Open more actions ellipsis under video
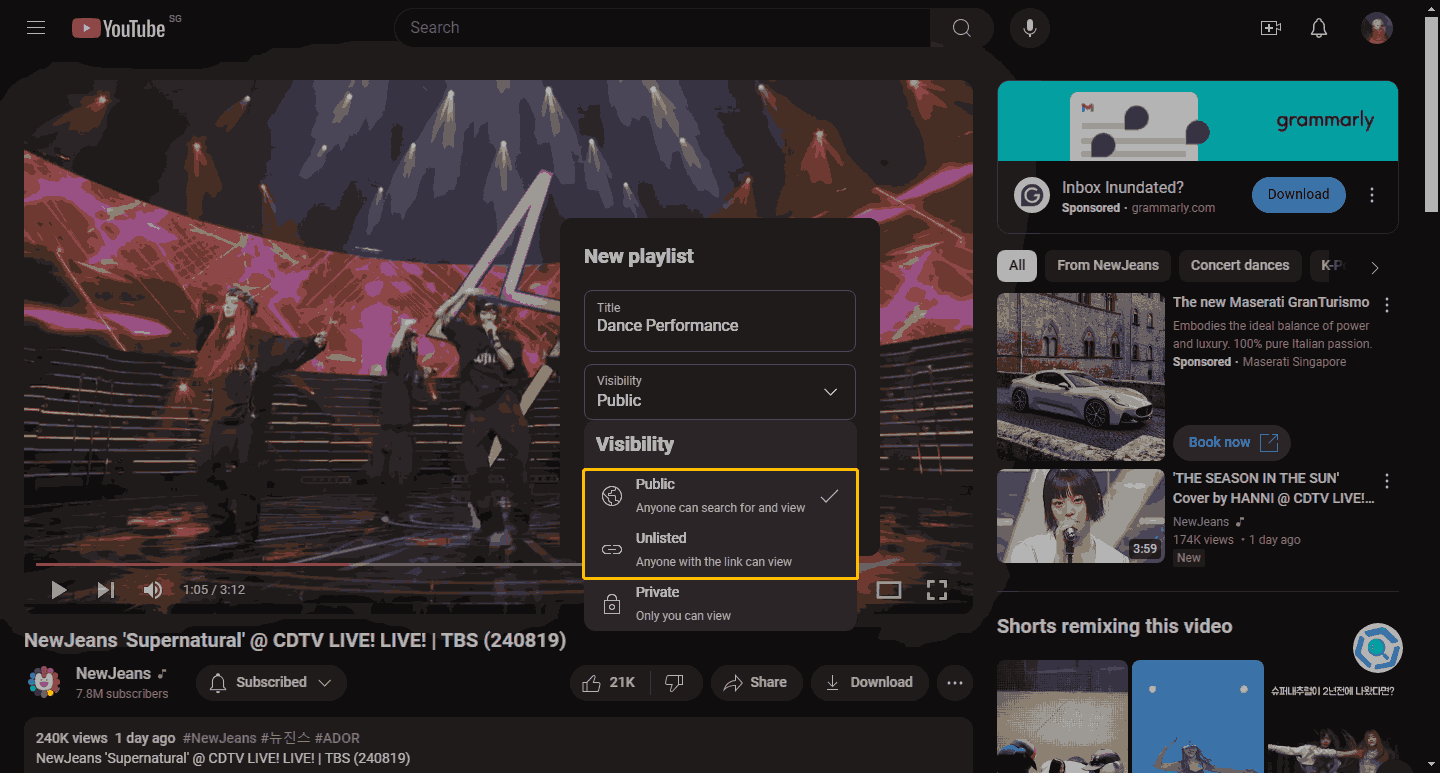1440x773 pixels. (x=955, y=682)
